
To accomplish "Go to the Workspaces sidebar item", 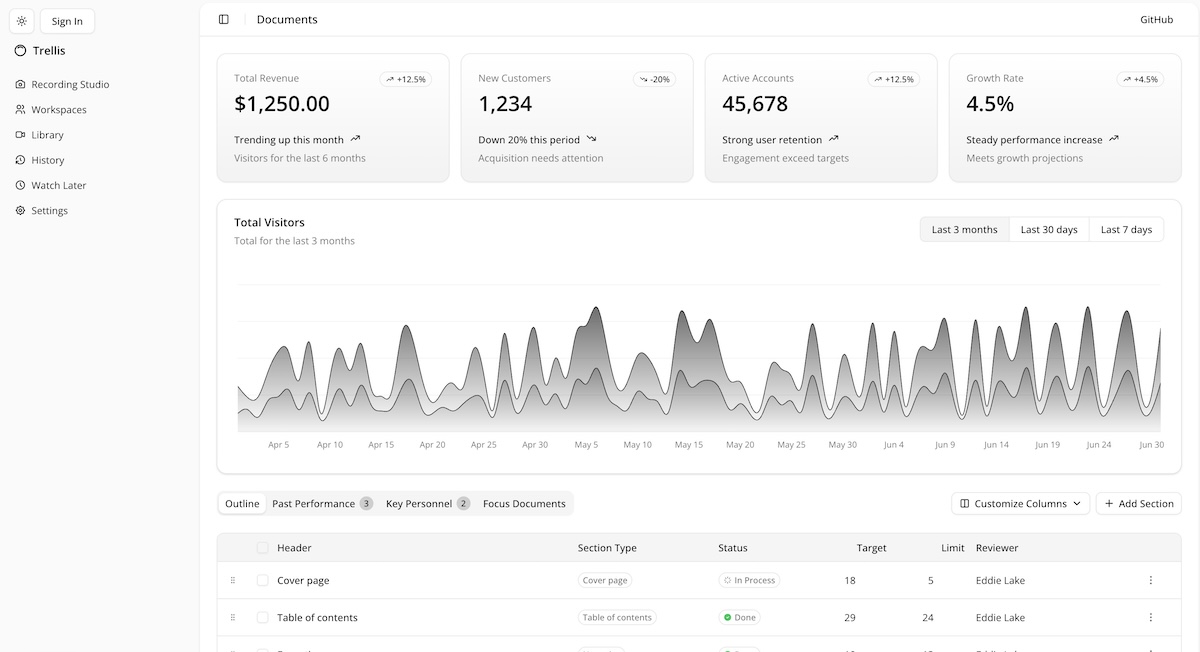I will coord(58,110).
